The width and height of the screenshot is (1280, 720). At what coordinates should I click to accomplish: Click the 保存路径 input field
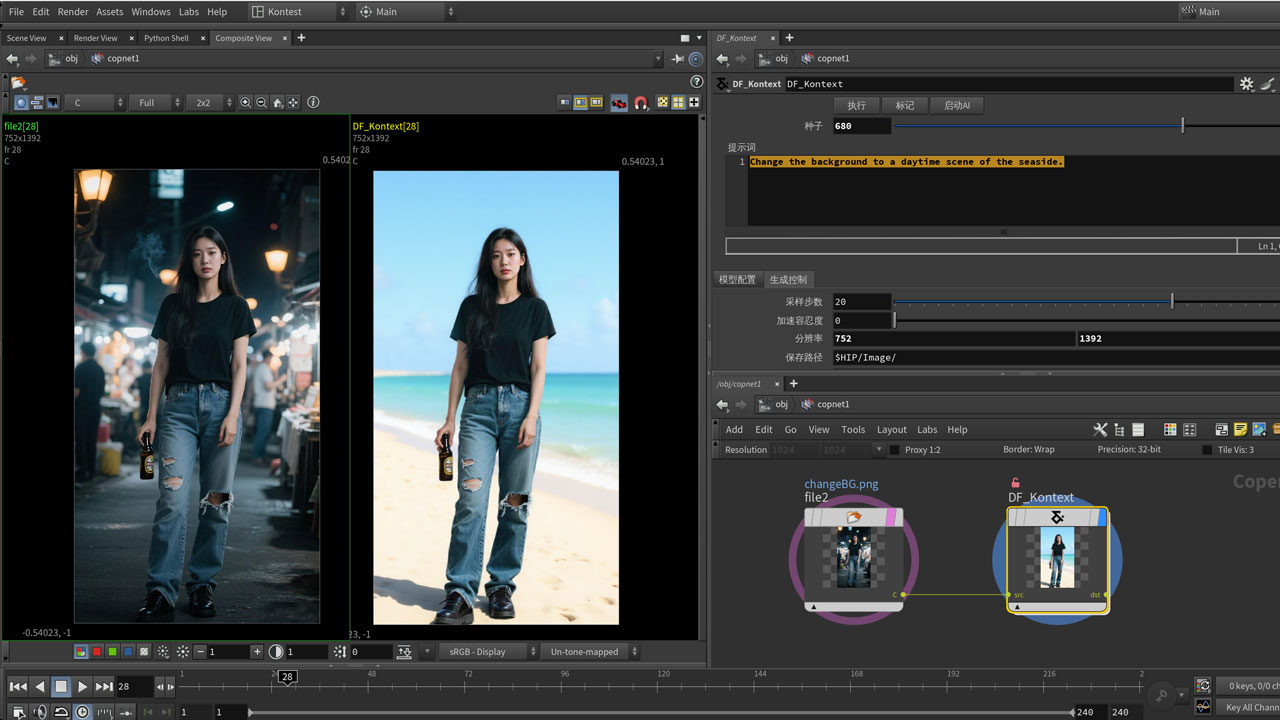point(1056,357)
